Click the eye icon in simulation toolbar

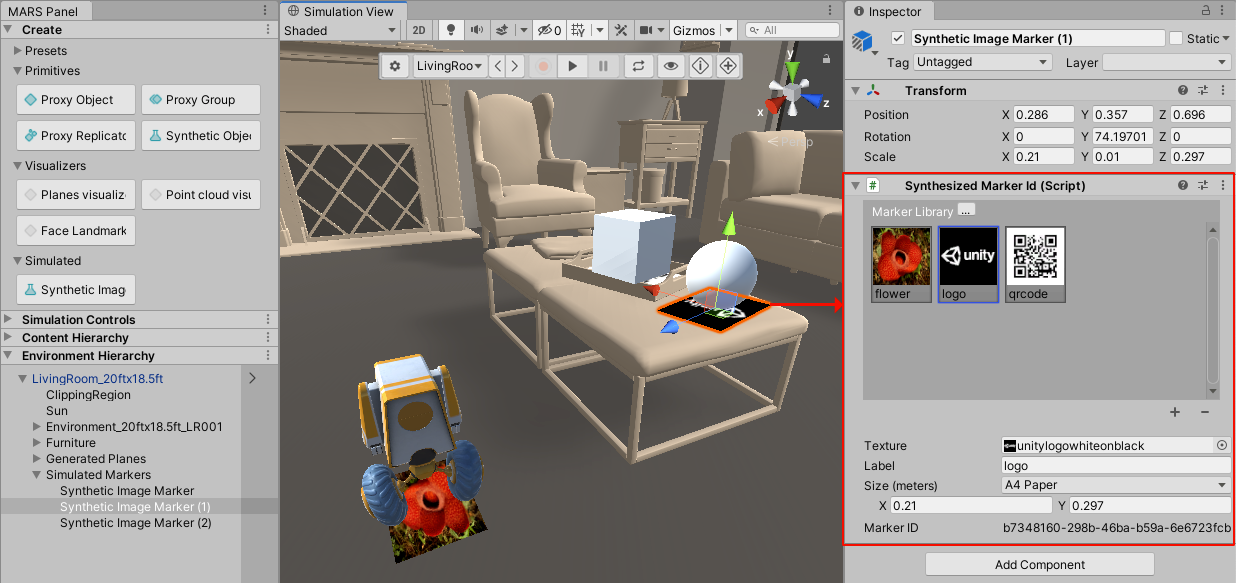[x=670, y=66]
